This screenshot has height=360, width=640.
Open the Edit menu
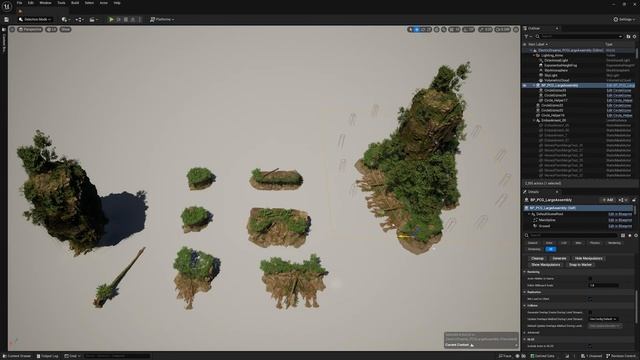click(x=31, y=3)
